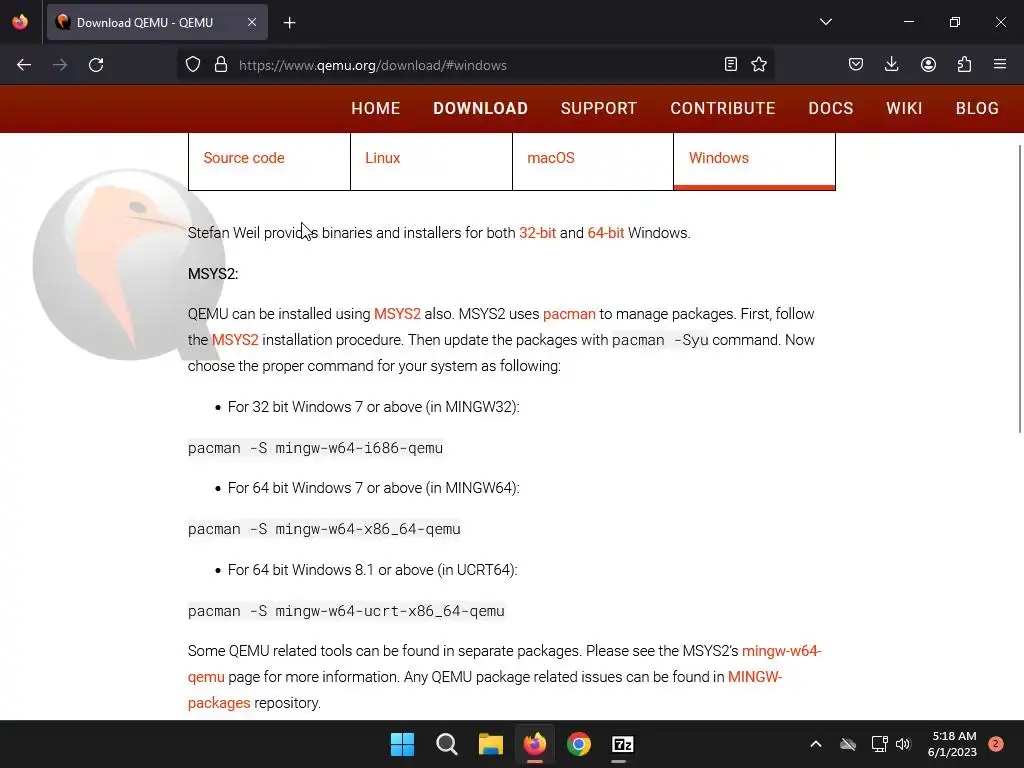The height and width of the screenshot is (768, 1024).
Task: Click the page vertical scrollbar
Action: (1019, 288)
